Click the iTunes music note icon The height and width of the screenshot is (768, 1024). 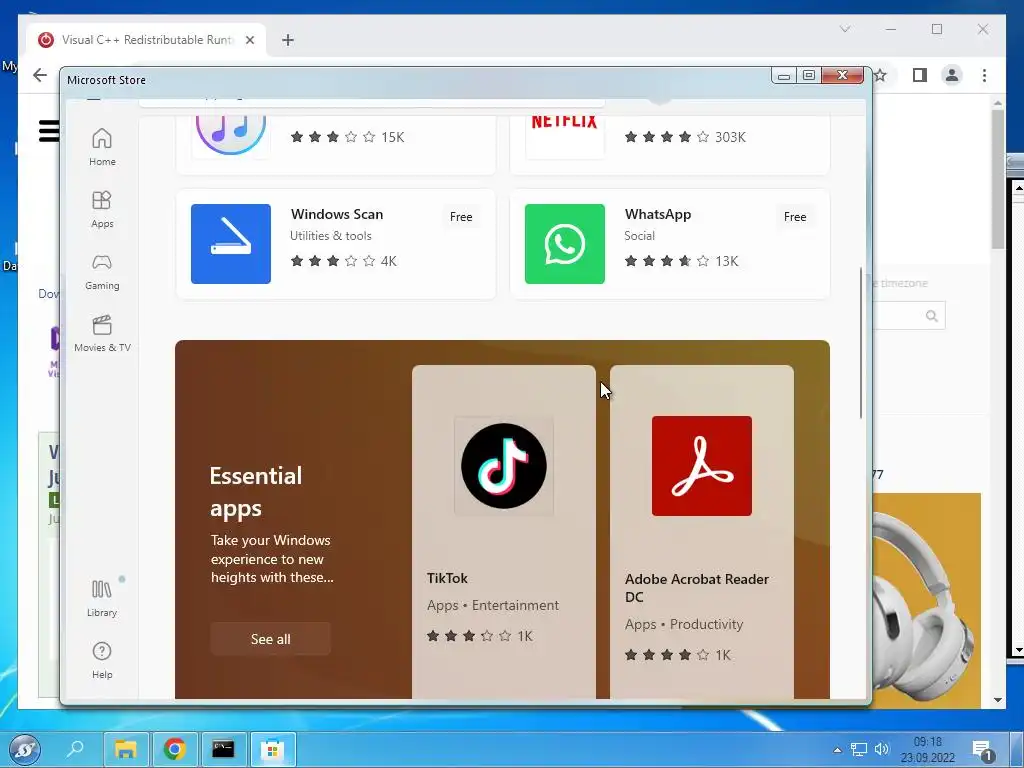(x=231, y=135)
